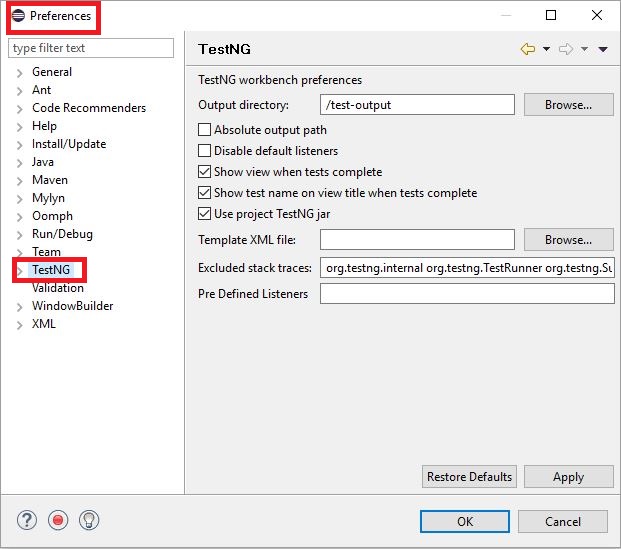Viewport: 621px width, 549px height.
Task: Select Help in preferences tree
Action: (44, 126)
